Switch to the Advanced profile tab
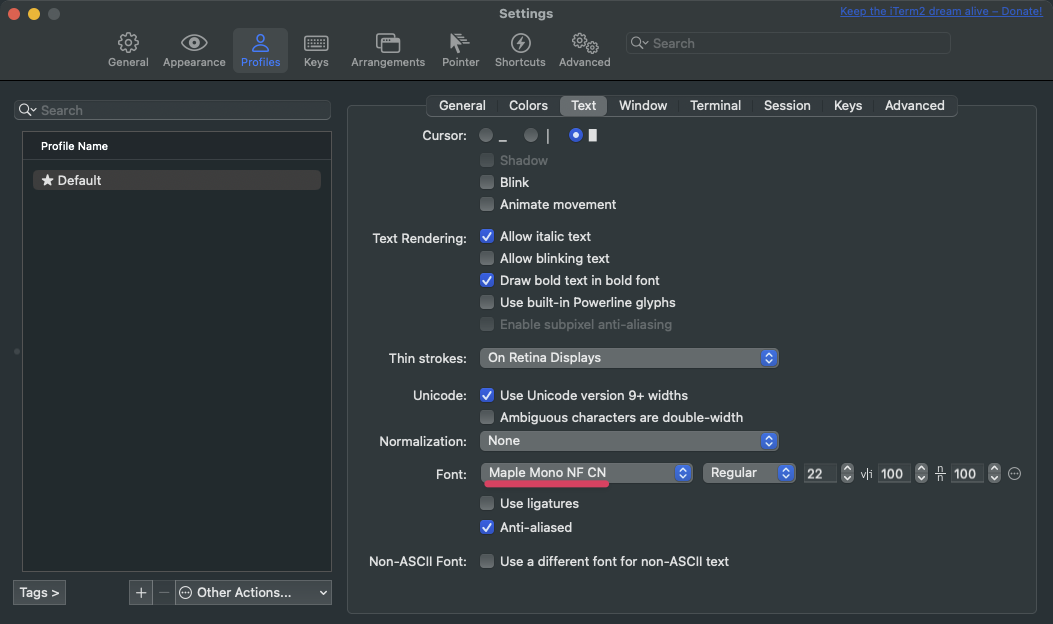This screenshot has width=1053, height=624. click(914, 105)
